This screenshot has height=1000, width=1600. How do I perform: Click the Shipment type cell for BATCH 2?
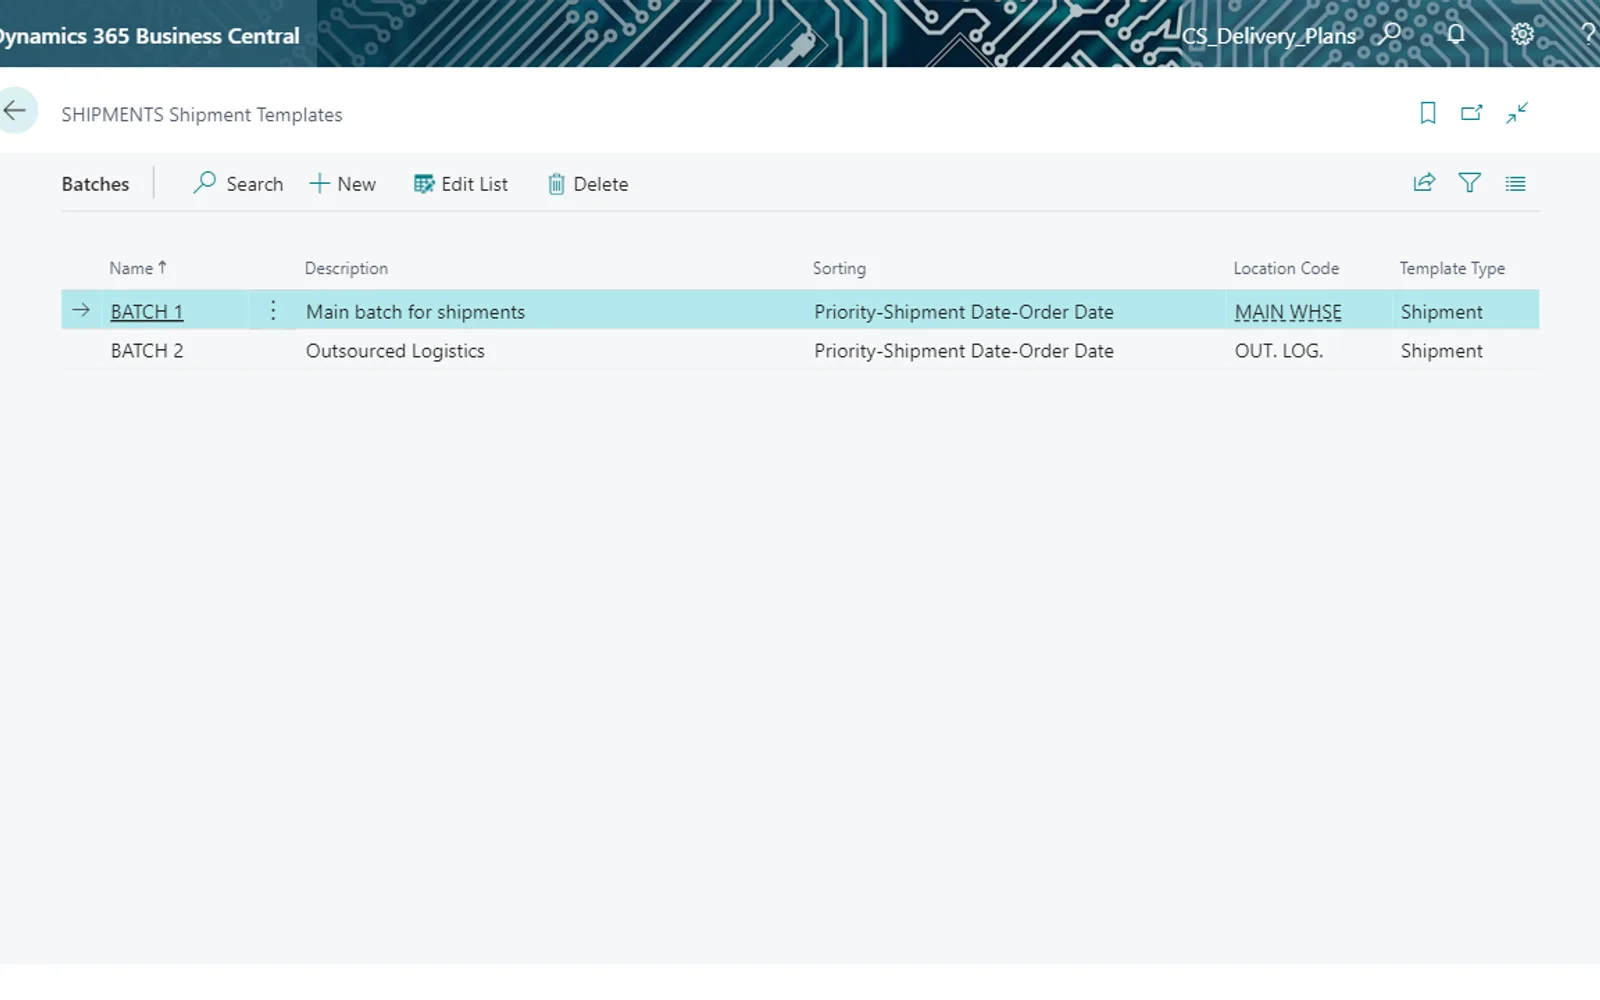1441,351
